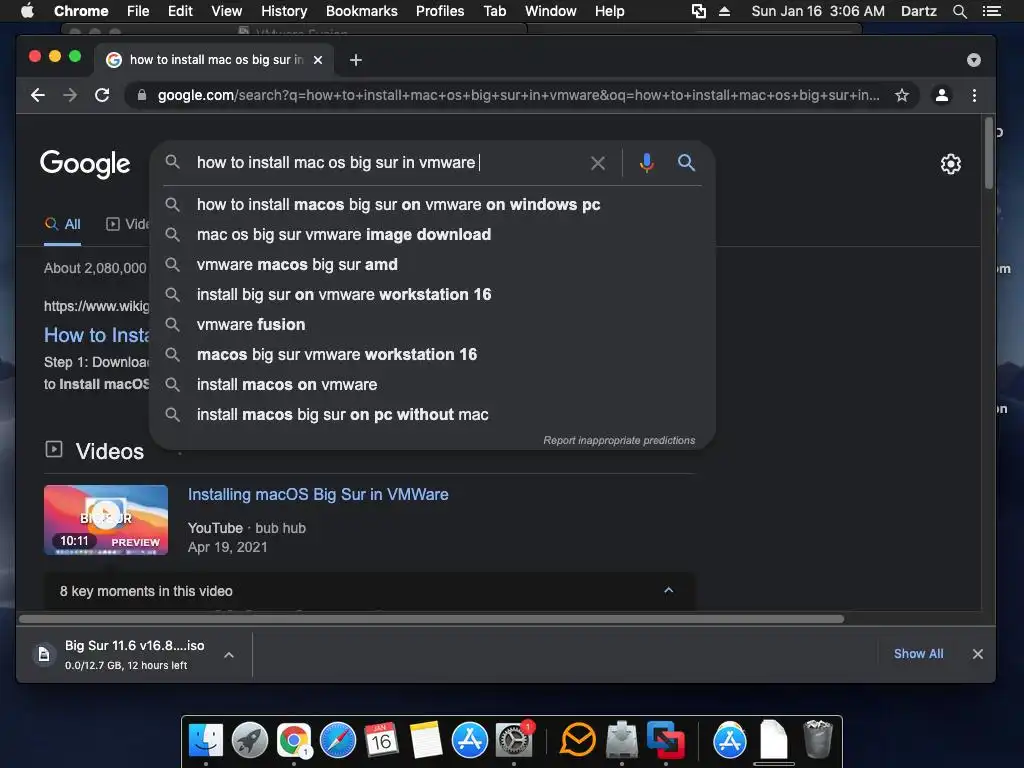View site info via the lock icon
The width and height of the screenshot is (1024, 768).
tap(142, 95)
